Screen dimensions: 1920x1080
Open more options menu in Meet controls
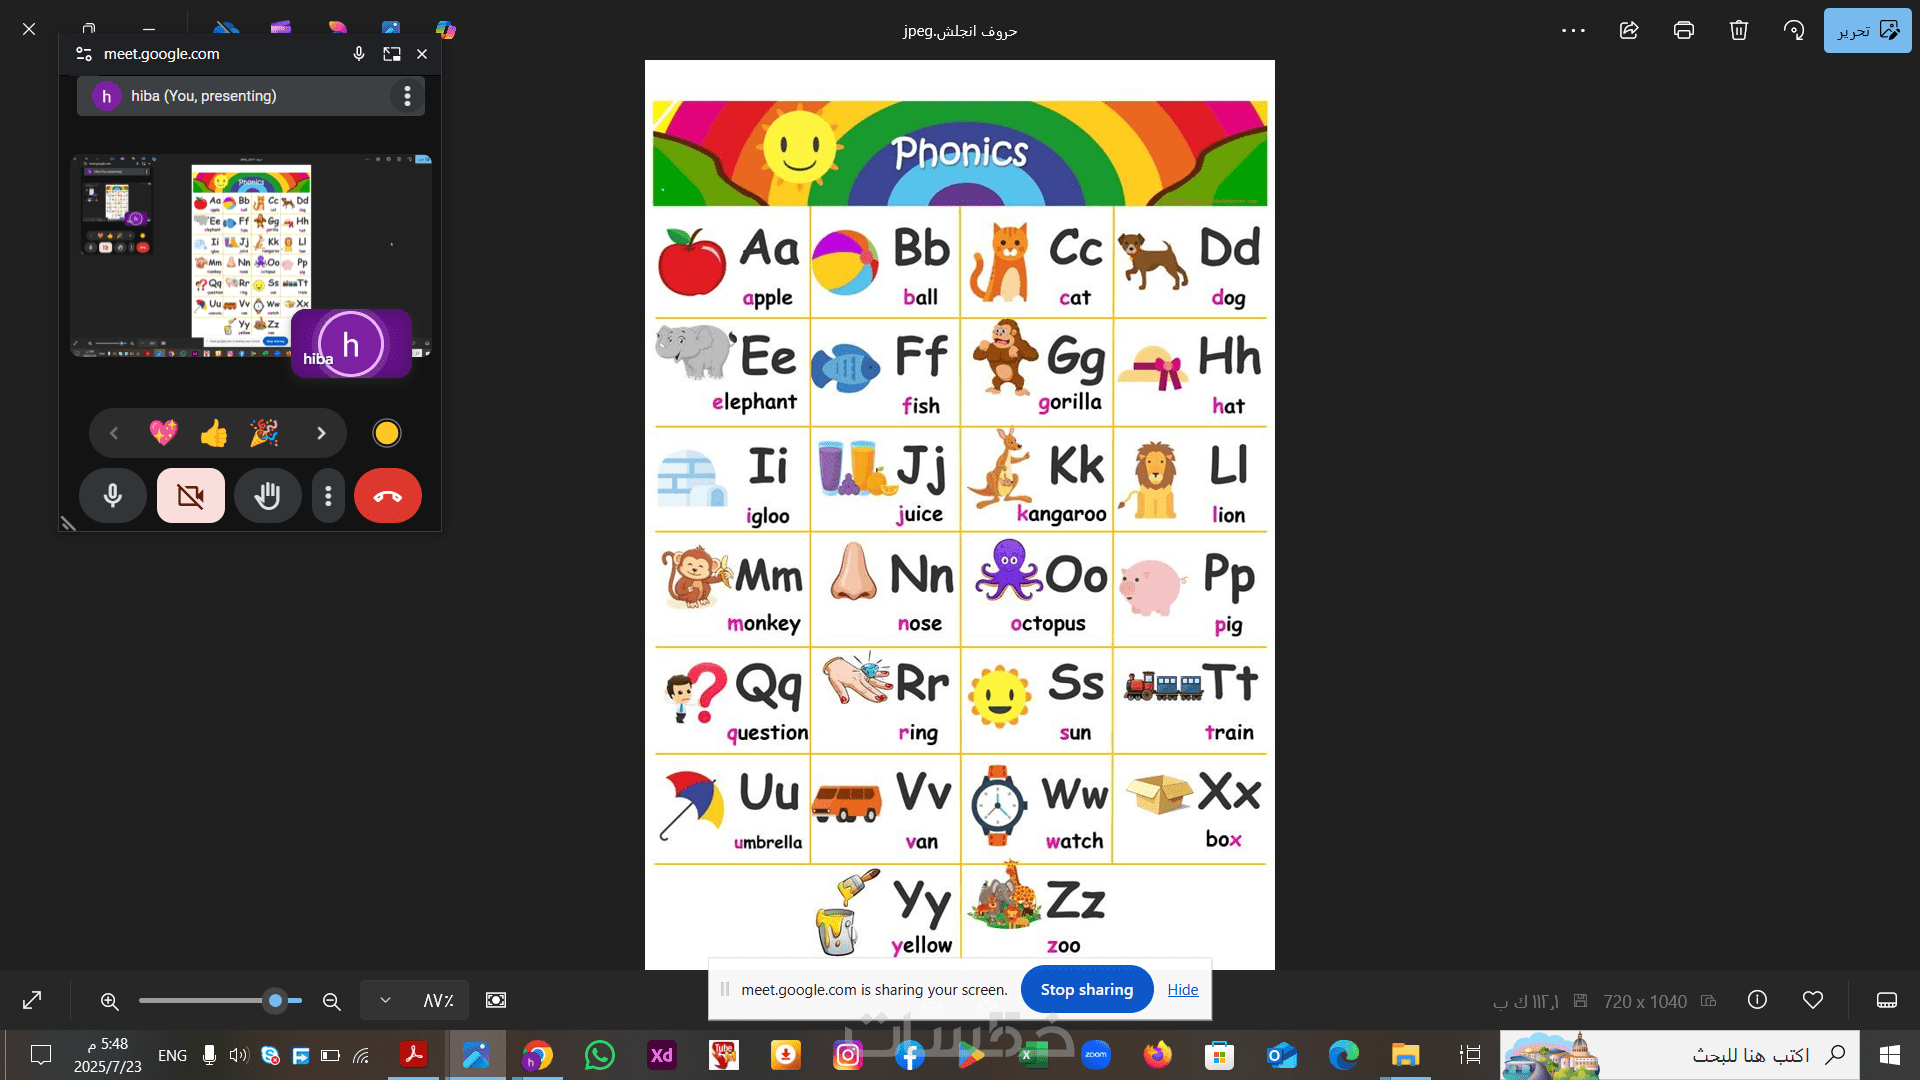click(328, 496)
